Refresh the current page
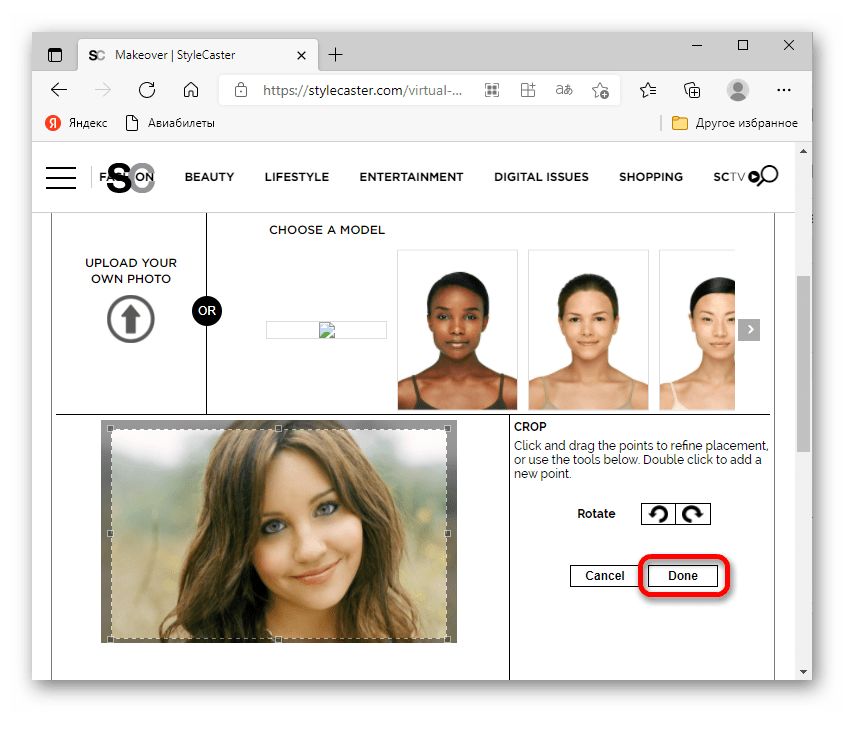The height and width of the screenshot is (743, 845). click(x=147, y=90)
